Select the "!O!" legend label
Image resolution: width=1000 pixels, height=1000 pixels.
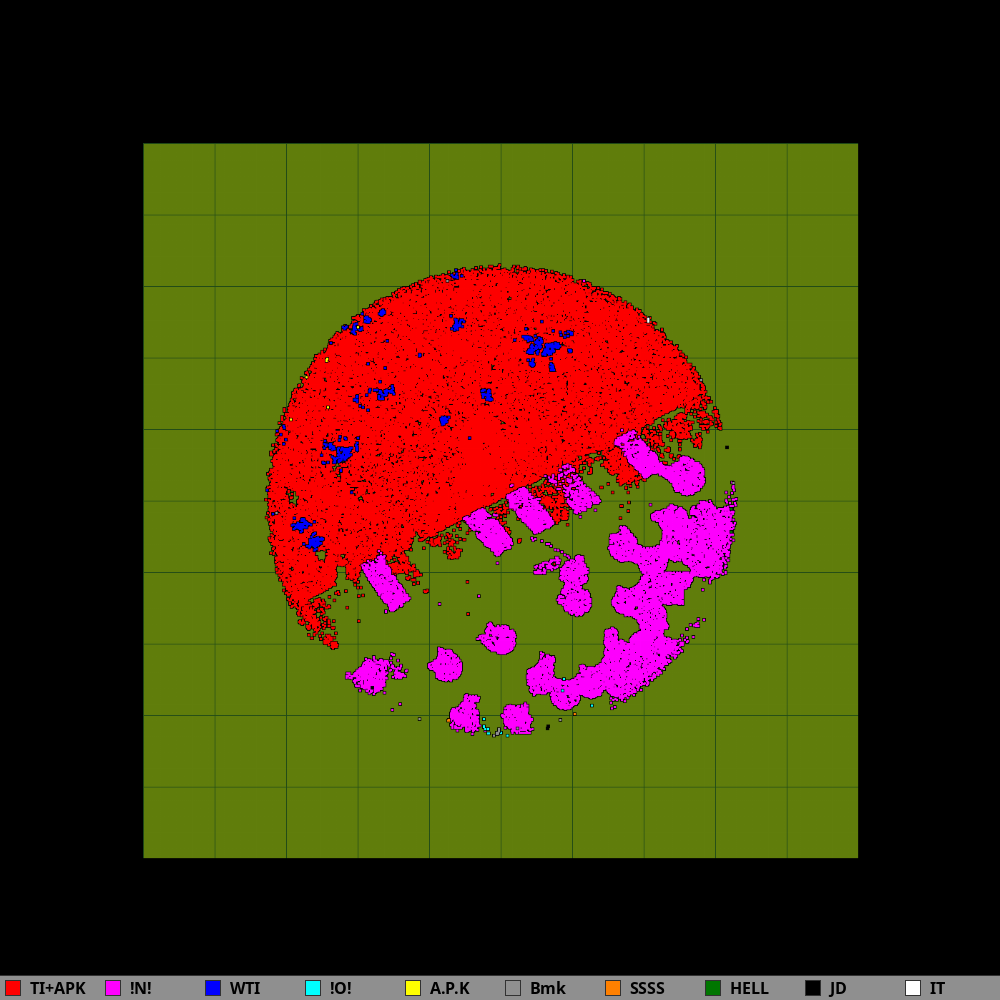(341, 989)
